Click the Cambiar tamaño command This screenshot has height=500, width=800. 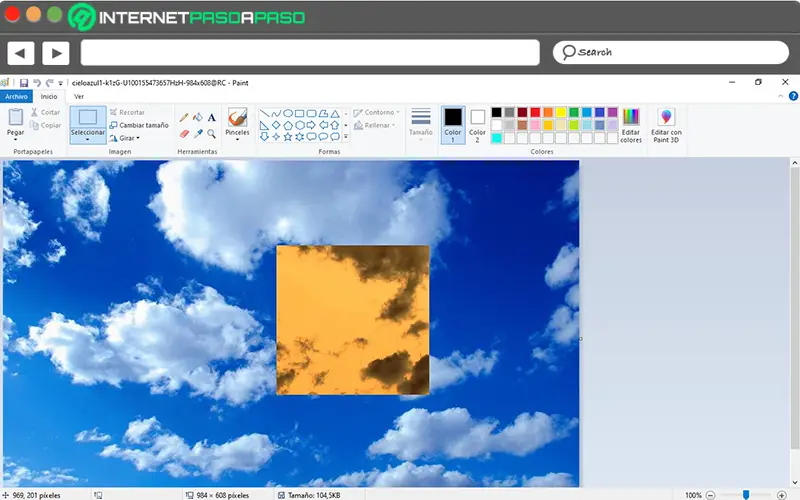coord(139,125)
